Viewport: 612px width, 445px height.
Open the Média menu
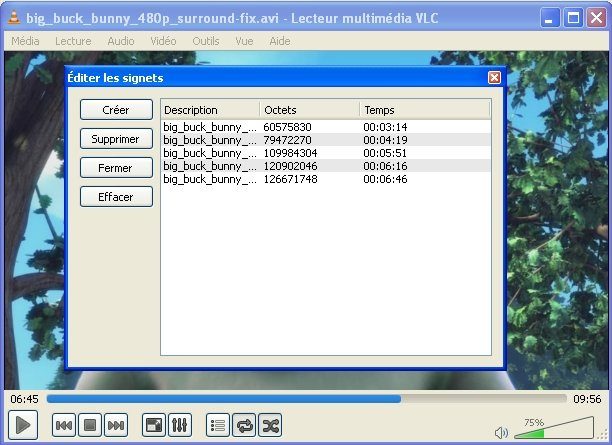point(25,41)
